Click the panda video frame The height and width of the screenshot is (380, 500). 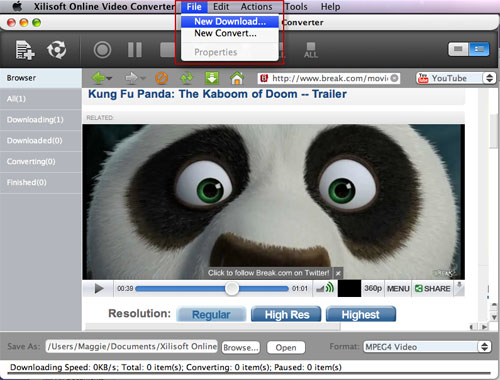click(x=273, y=202)
